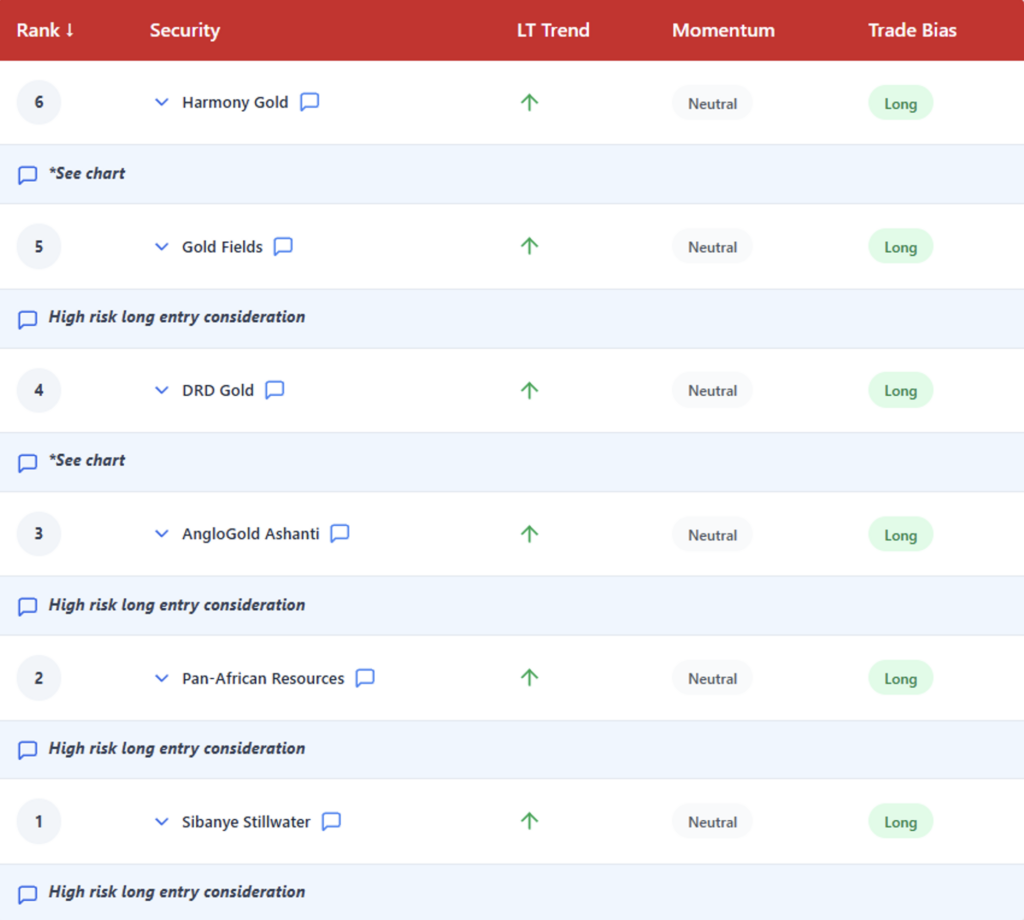Click the Momentum column header
The width and height of the screenshot is (1024, 920).
(723, 30)
